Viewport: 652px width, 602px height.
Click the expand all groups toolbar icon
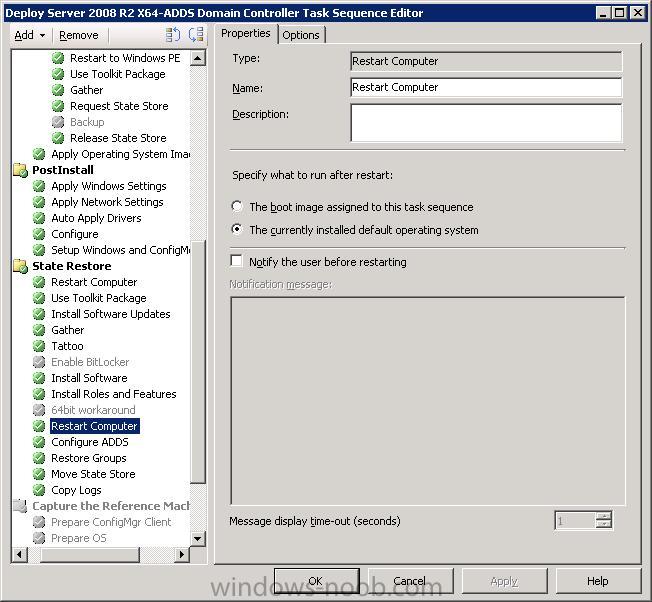(173, 35)
